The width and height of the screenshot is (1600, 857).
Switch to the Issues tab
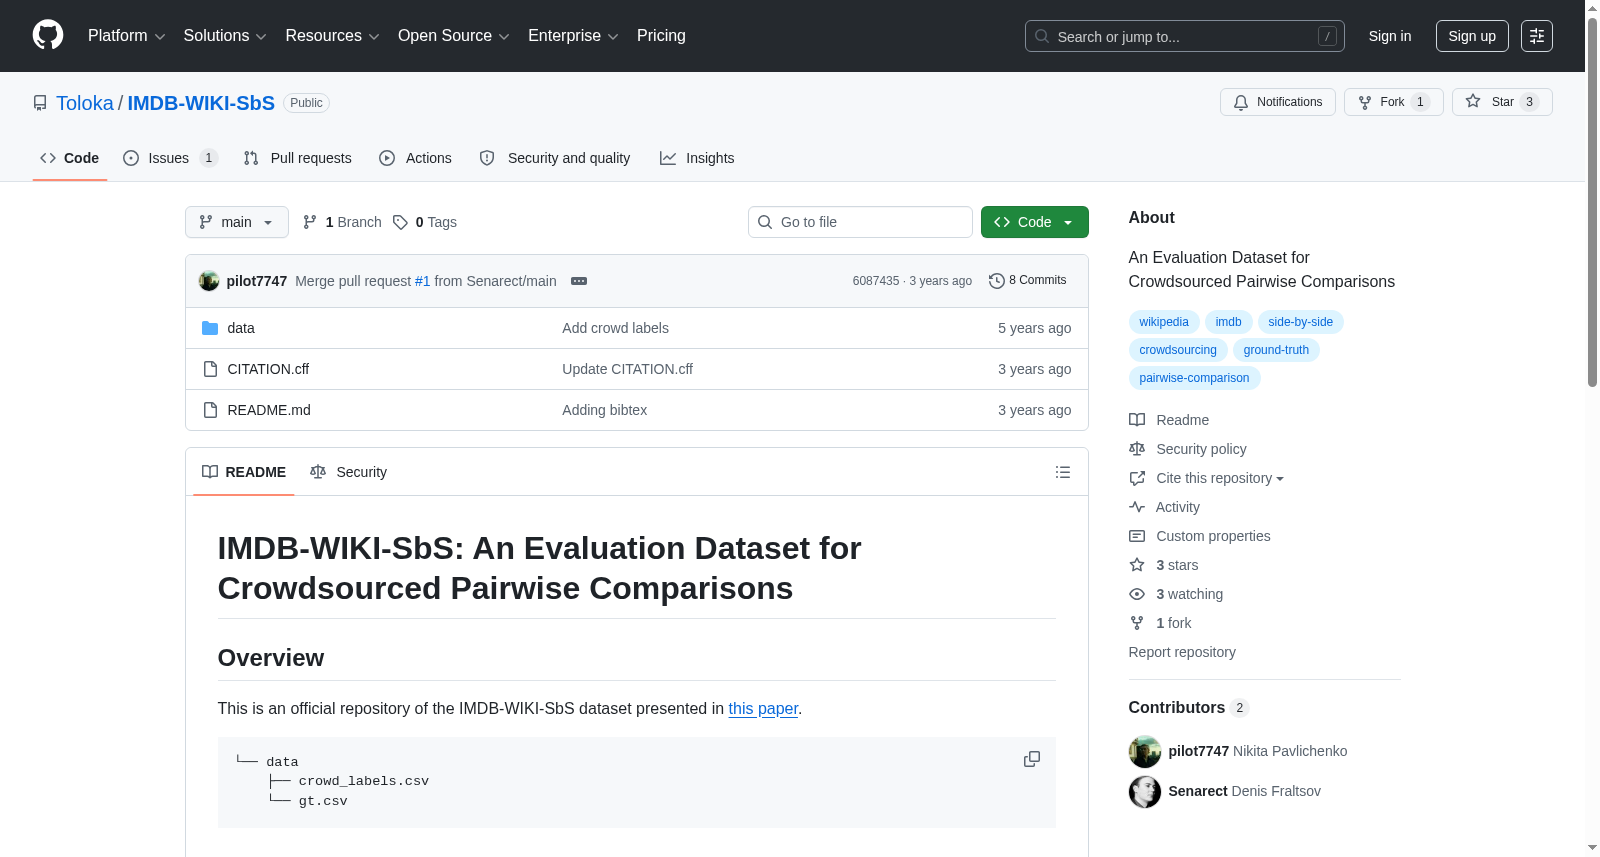point(170,158)
